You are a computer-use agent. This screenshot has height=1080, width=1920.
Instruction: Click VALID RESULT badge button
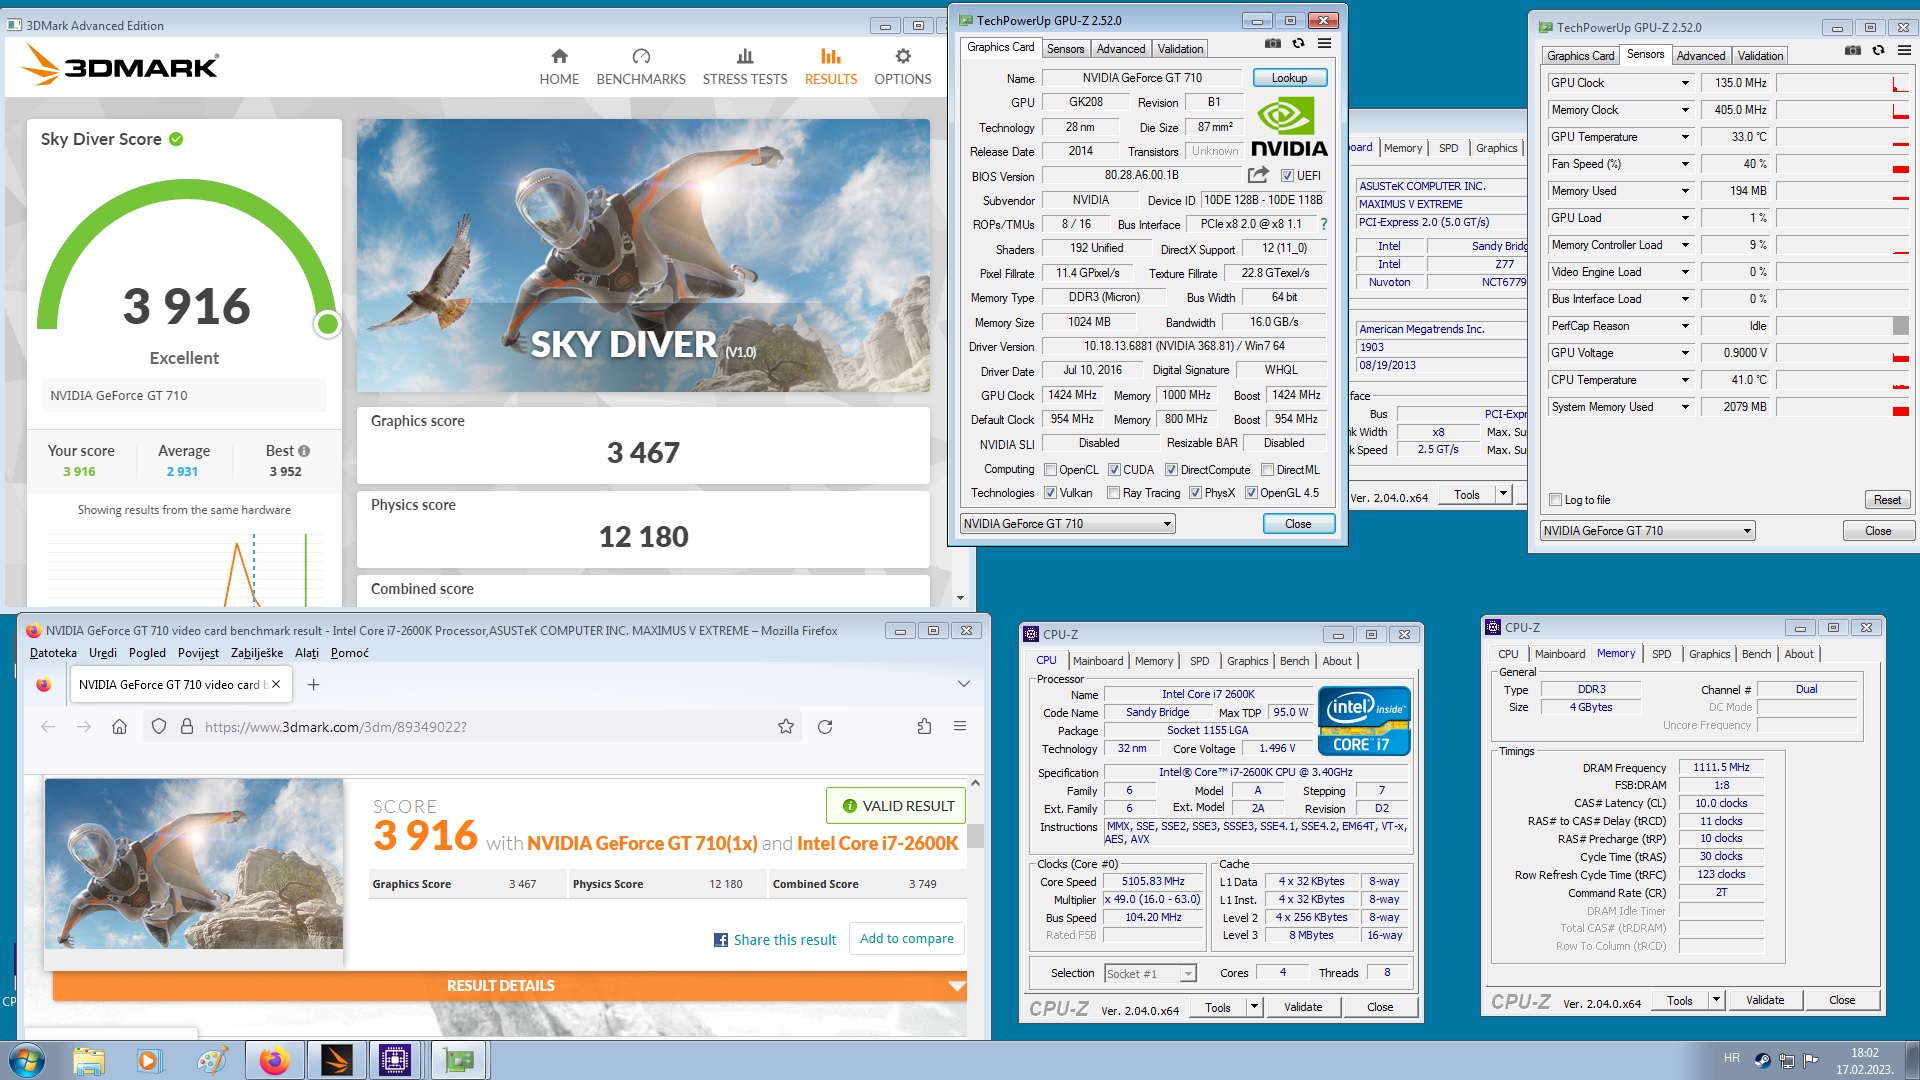896,806
